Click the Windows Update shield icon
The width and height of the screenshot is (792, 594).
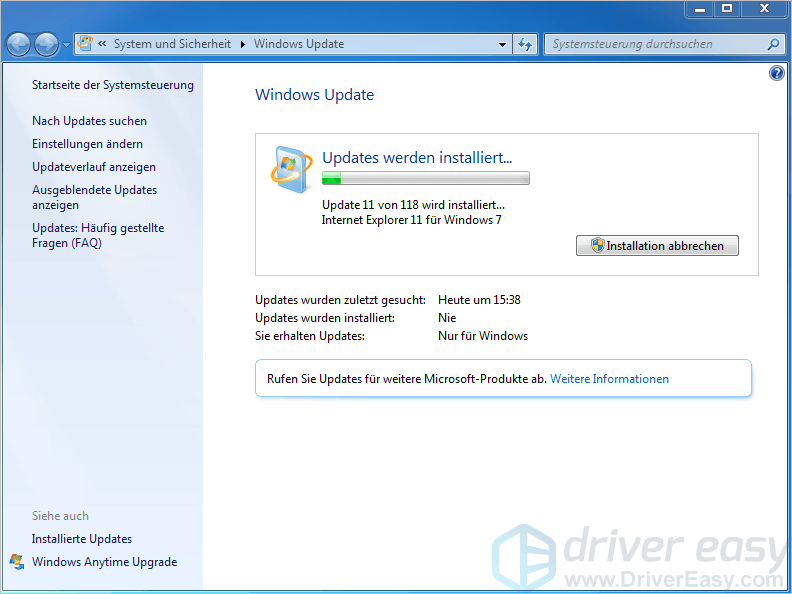(x=291, y=170)
